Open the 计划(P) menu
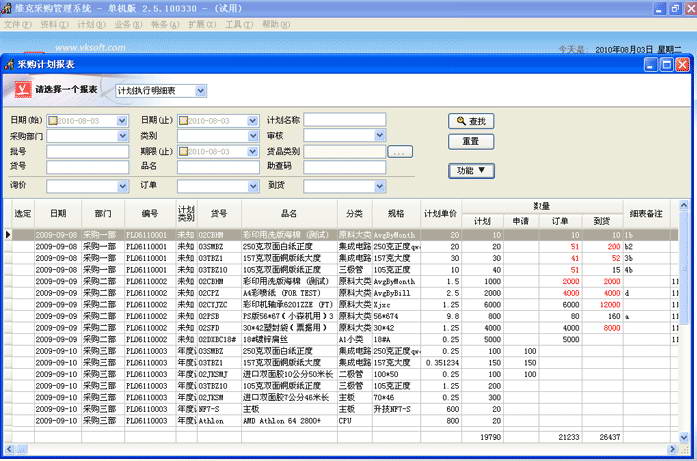Screen dimensions: 697x461 [91, 24]
